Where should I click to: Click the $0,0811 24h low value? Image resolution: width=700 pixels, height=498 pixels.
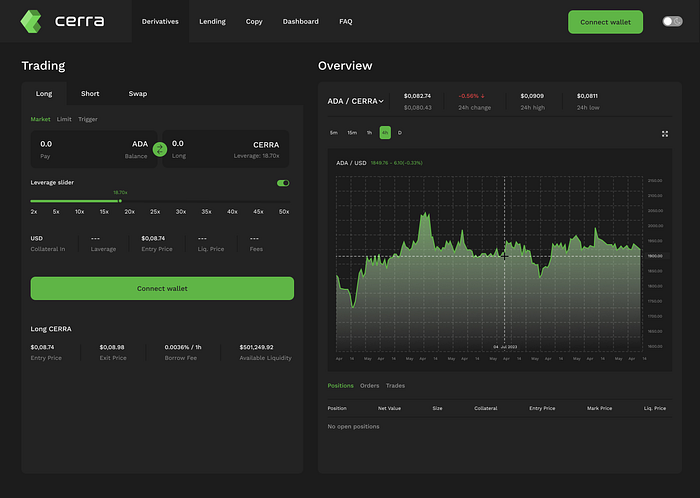[587, 96]
